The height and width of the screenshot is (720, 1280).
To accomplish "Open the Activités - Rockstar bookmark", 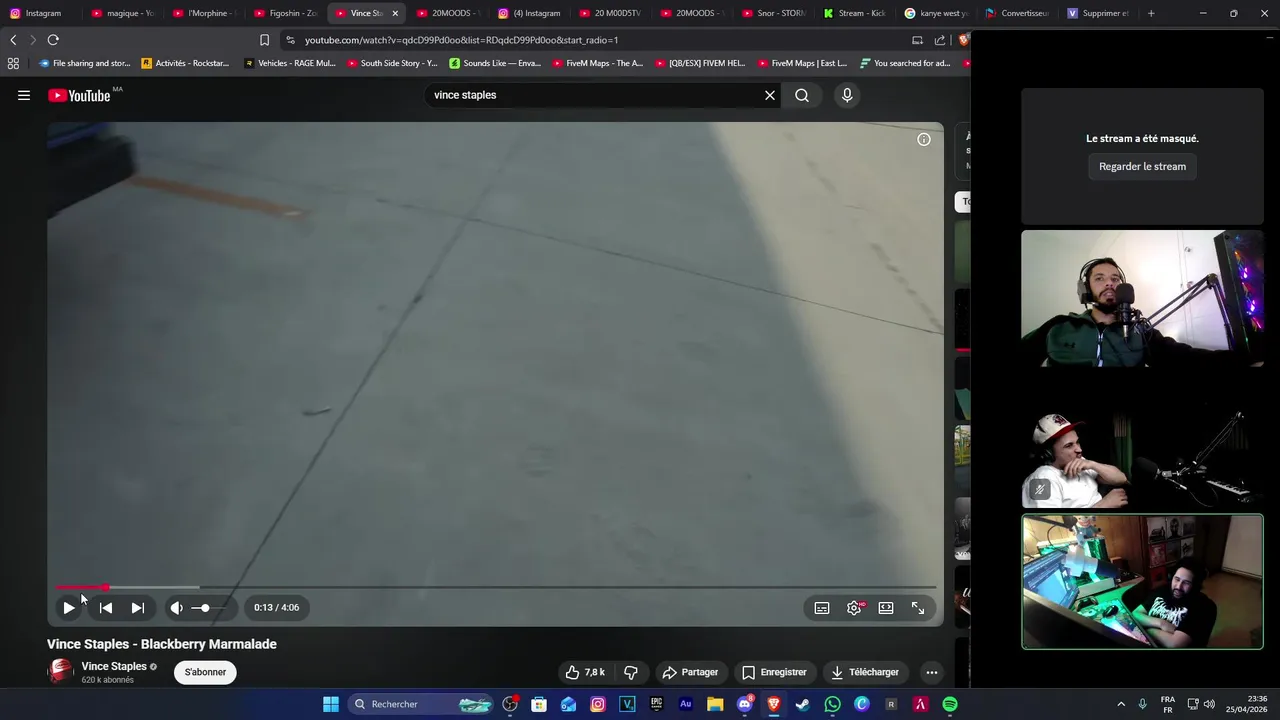I will point(185,63).
